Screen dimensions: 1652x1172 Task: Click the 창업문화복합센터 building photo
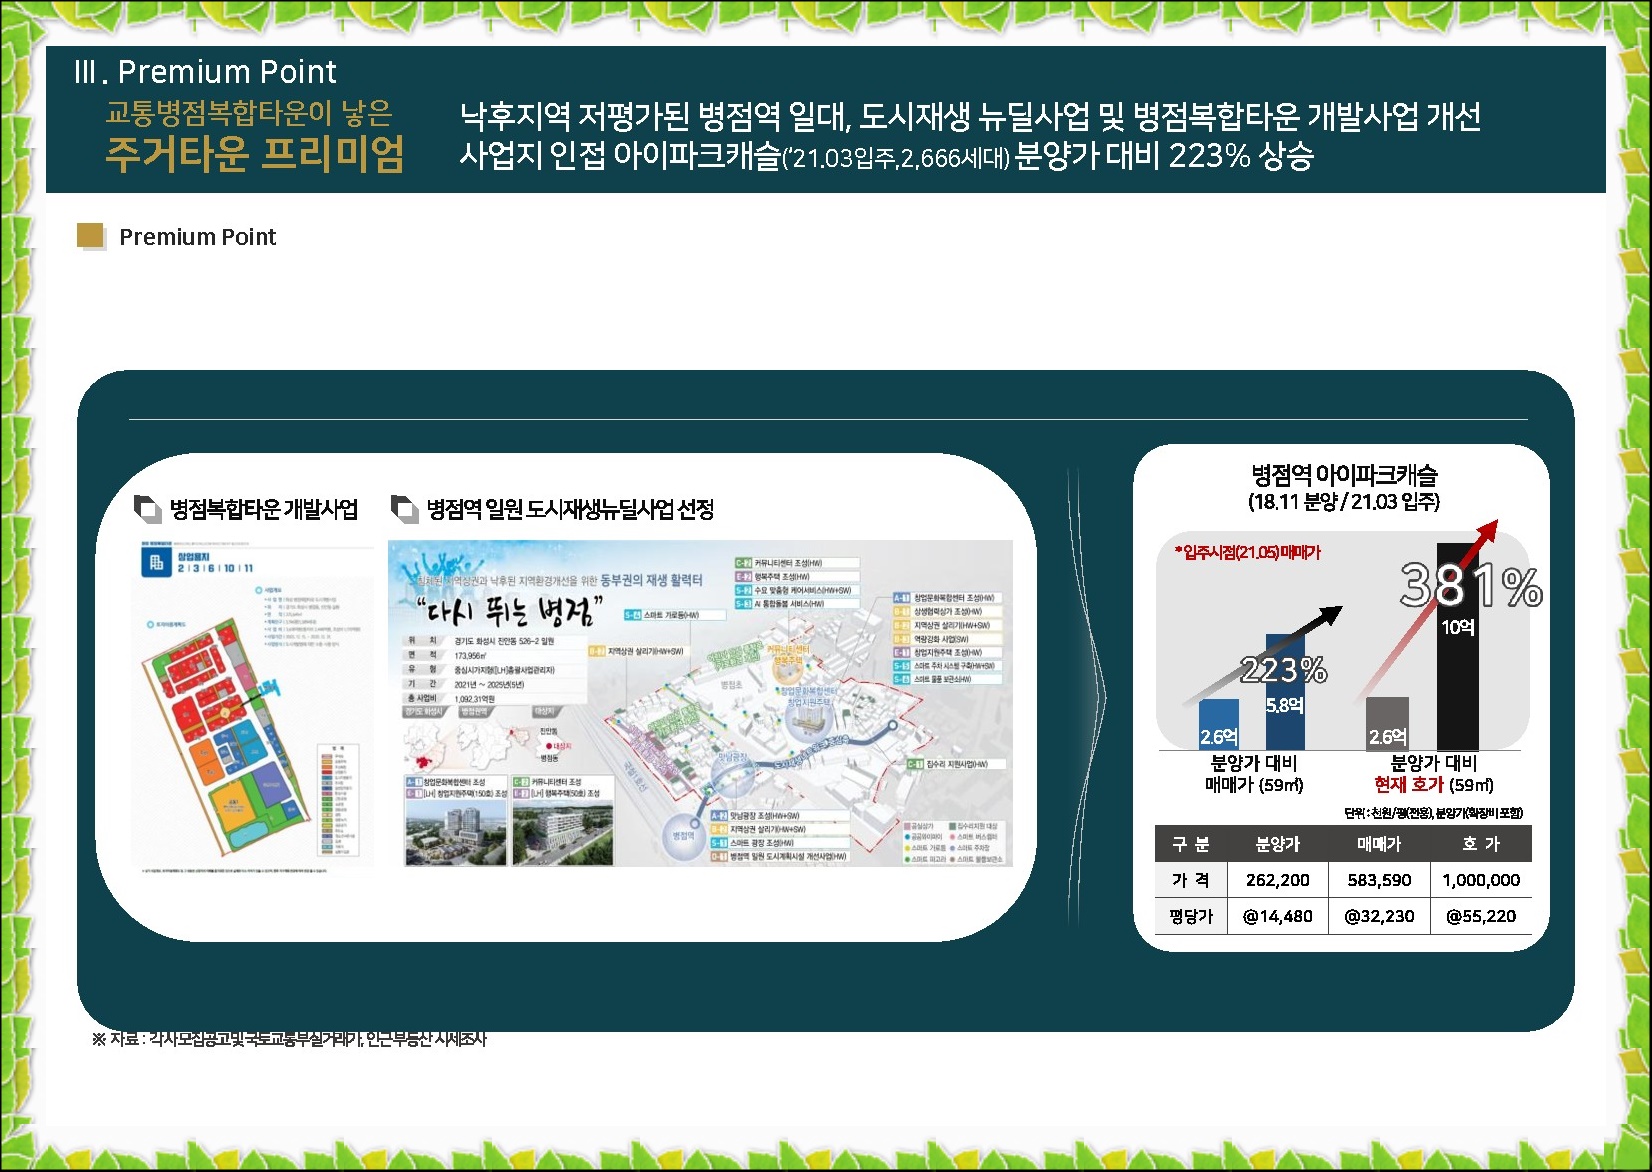[x=455, y=832]
